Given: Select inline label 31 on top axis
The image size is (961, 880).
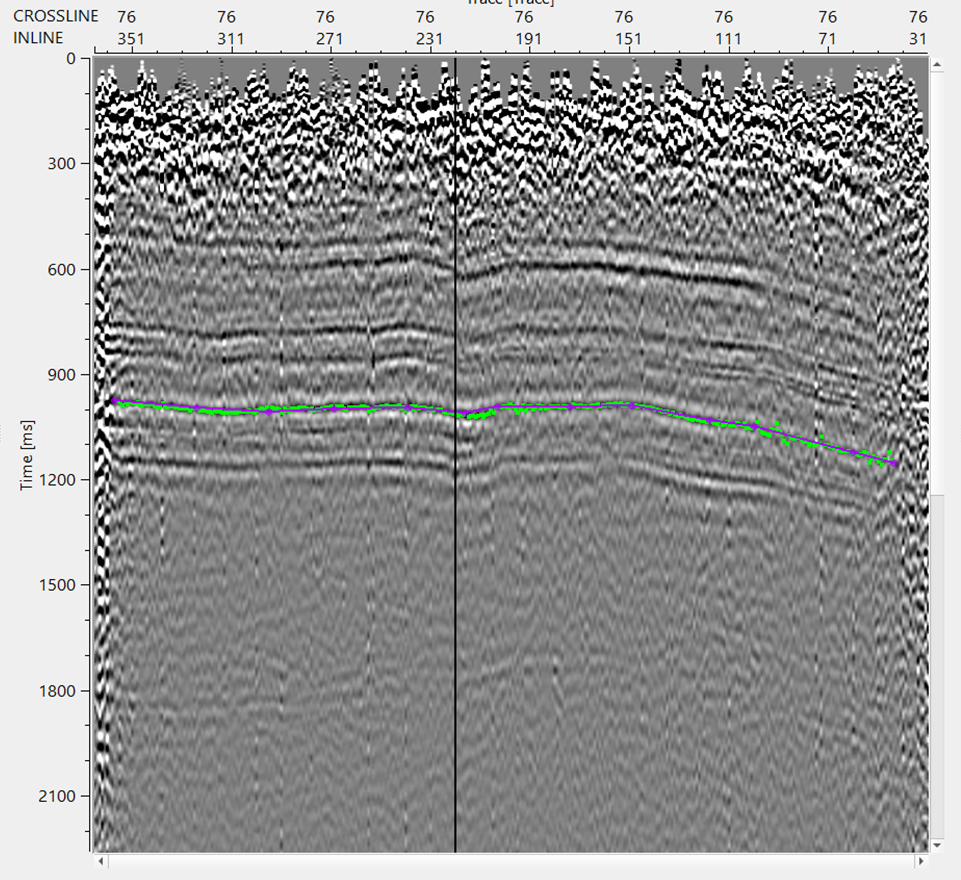Looking at the screenshot, I should tap(916, 38).
